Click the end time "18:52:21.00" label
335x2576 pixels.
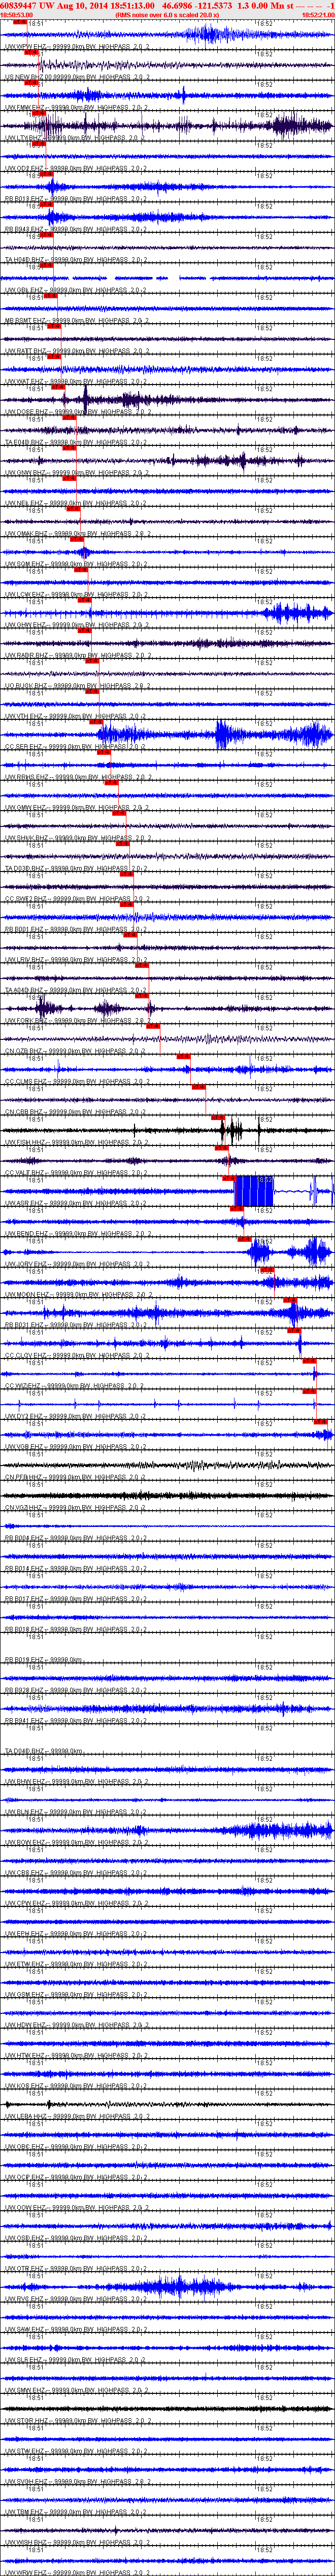pyautogui.click(x=318, y=15)
